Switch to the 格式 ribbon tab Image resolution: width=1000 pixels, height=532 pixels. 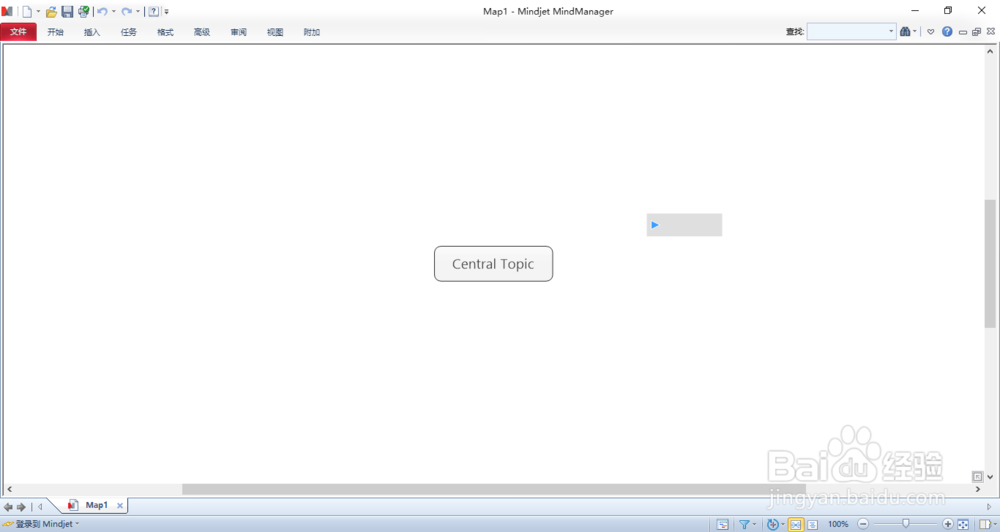(165, 32)
